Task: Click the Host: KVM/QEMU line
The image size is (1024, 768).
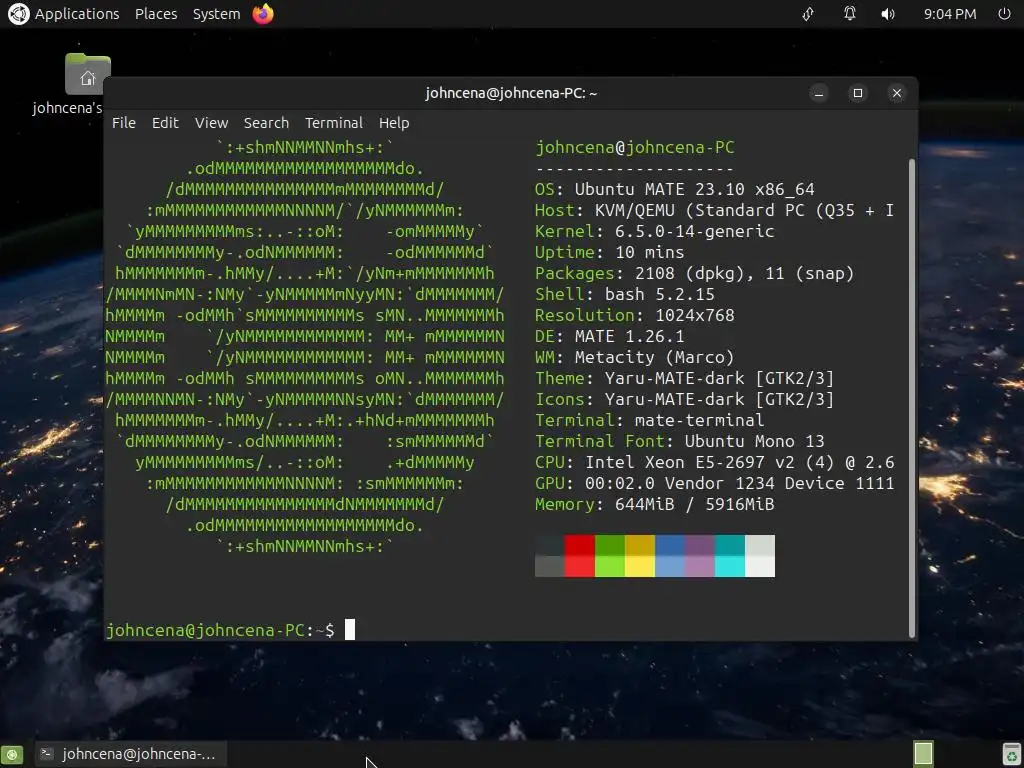Action: click(714, 210)
